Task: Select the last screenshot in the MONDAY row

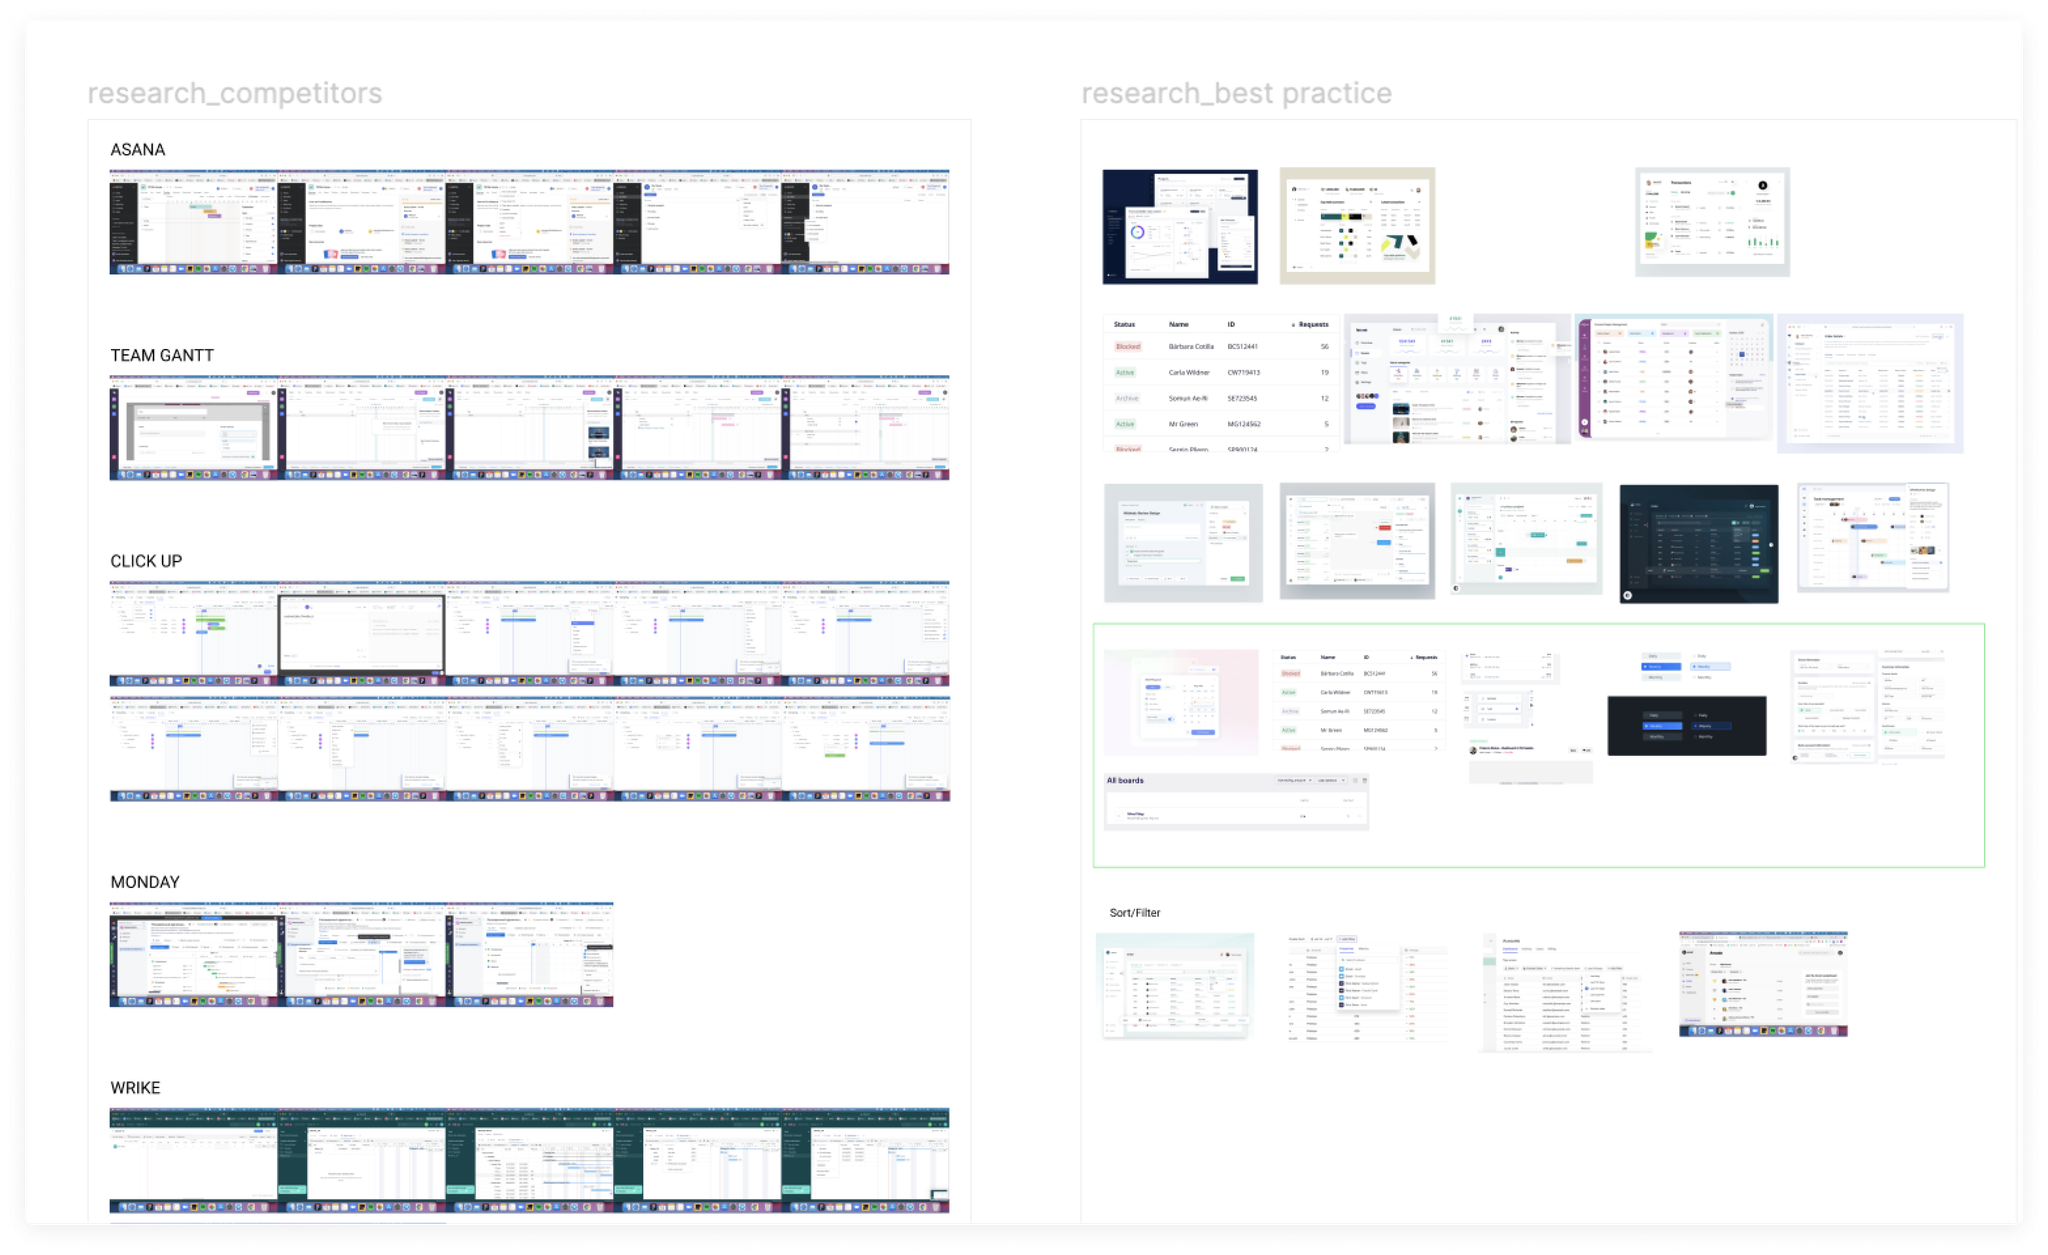Action: tap(530, 955)
